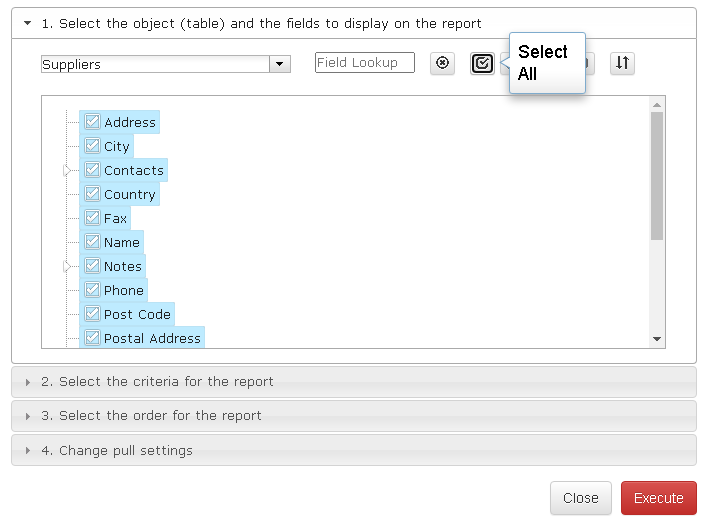
Task: Click the field list vertical scrollbar thumb
Action: coord(657,176)
